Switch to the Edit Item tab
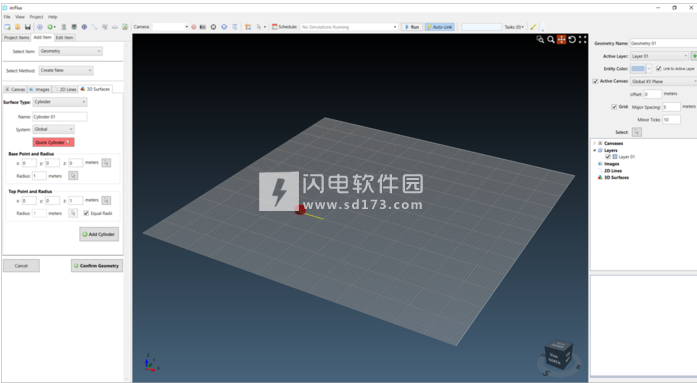This screenshot has width=697, height=383. (x=64, y=38)
